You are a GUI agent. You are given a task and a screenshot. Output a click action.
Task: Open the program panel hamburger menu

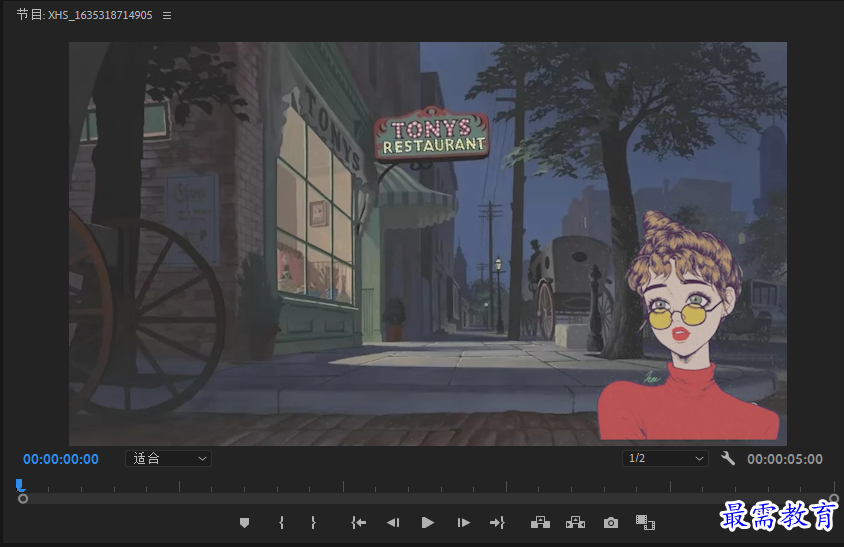167,16
